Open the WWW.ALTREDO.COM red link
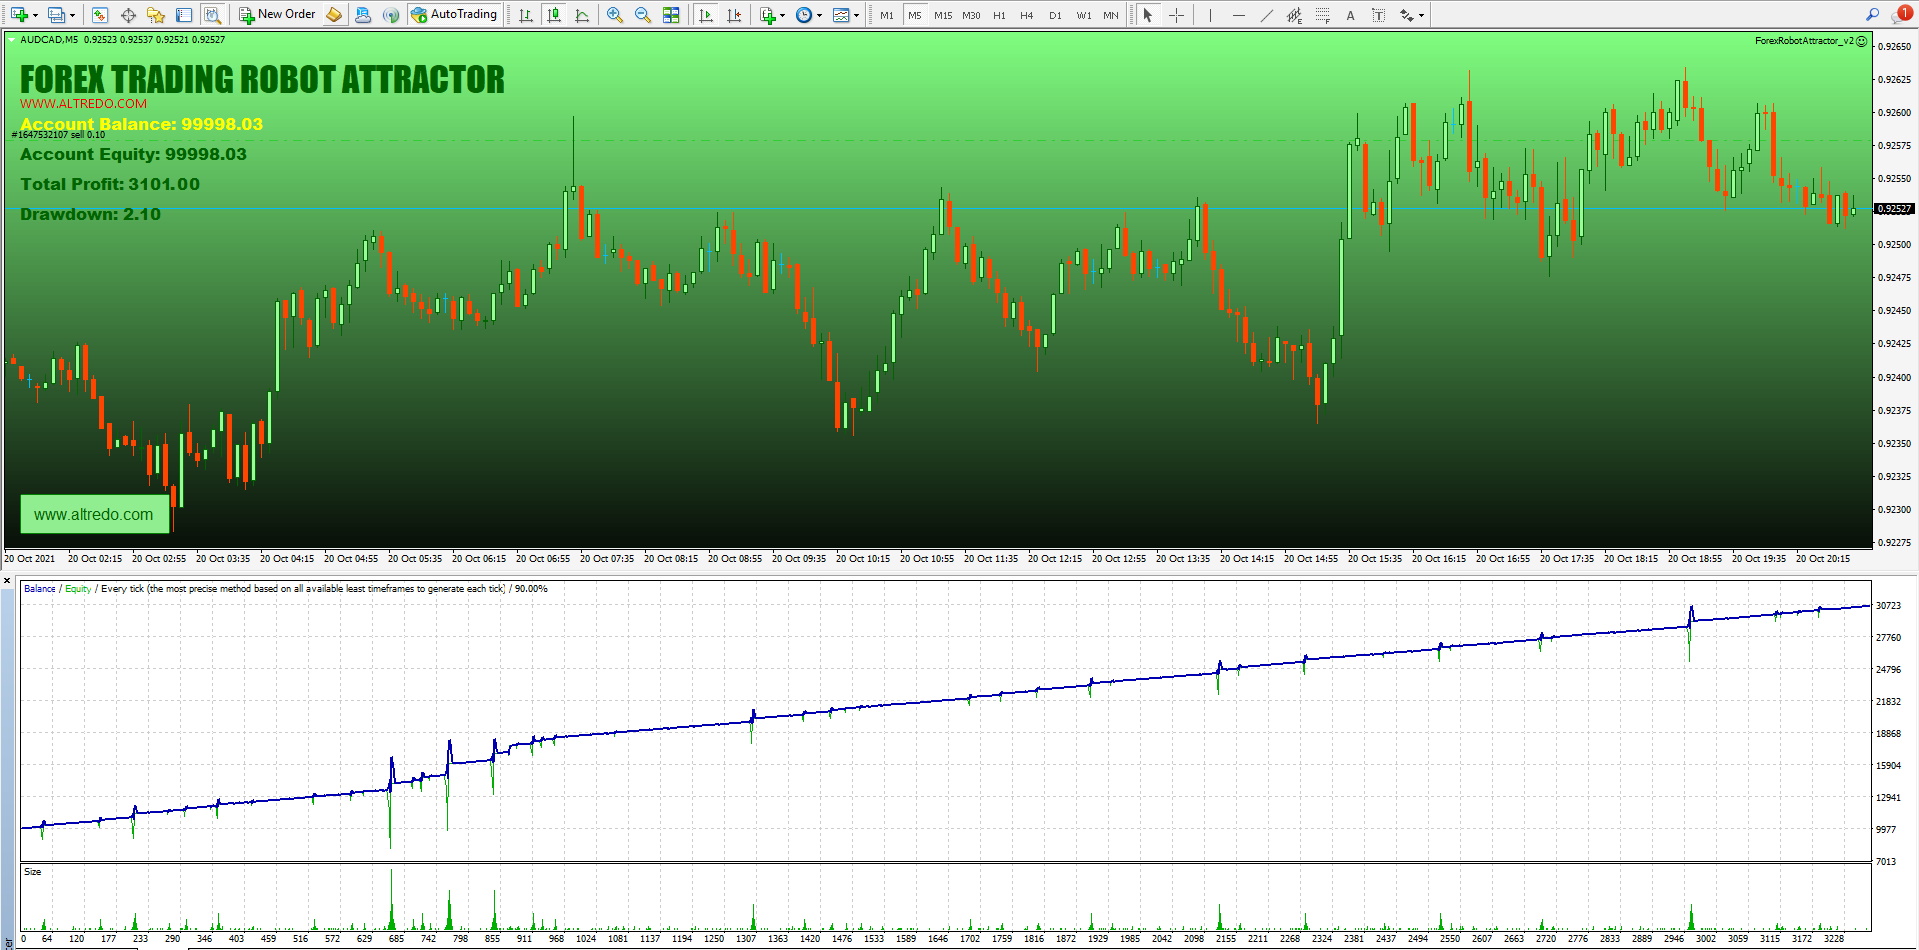This screenshot has width=1919, height=950. (84, 103)
